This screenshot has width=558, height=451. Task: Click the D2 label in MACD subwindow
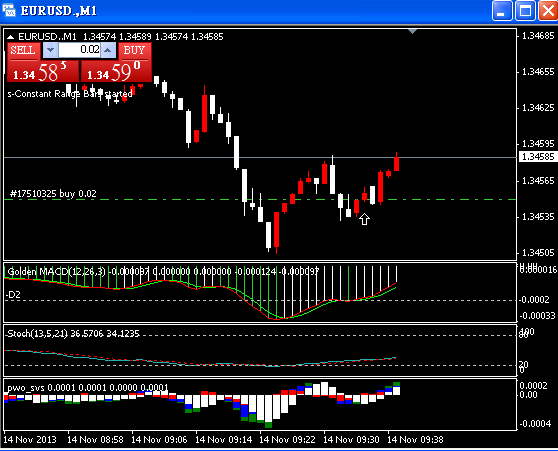click(x=14, y=295)
